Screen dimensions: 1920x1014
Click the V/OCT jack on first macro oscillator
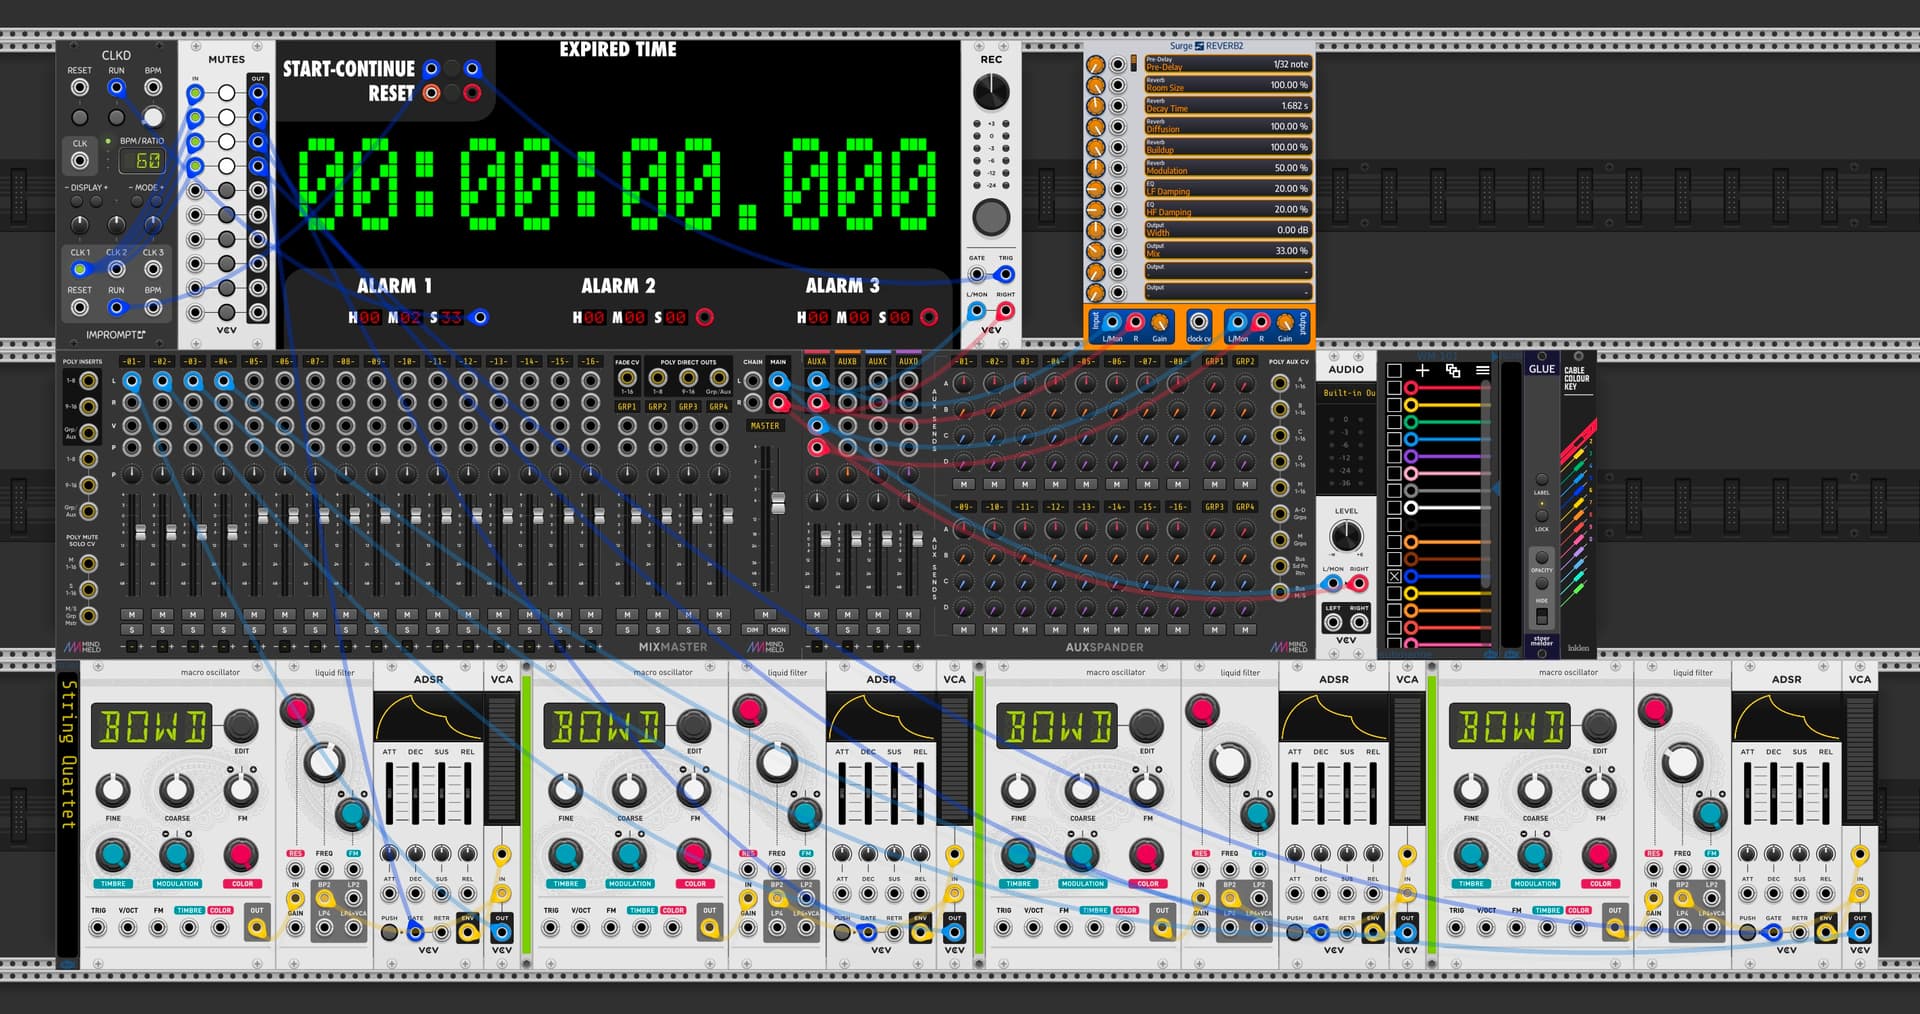pyautogui.click(x=128, y=928)
